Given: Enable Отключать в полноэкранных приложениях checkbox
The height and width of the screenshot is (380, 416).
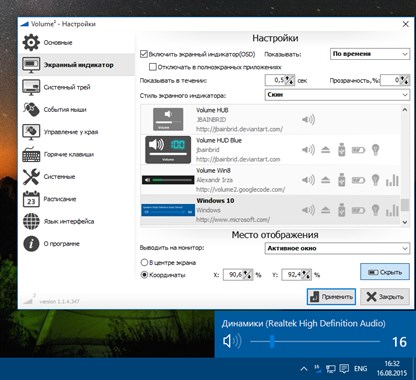Looking at the screenshot, I should [x=153, y=67].
